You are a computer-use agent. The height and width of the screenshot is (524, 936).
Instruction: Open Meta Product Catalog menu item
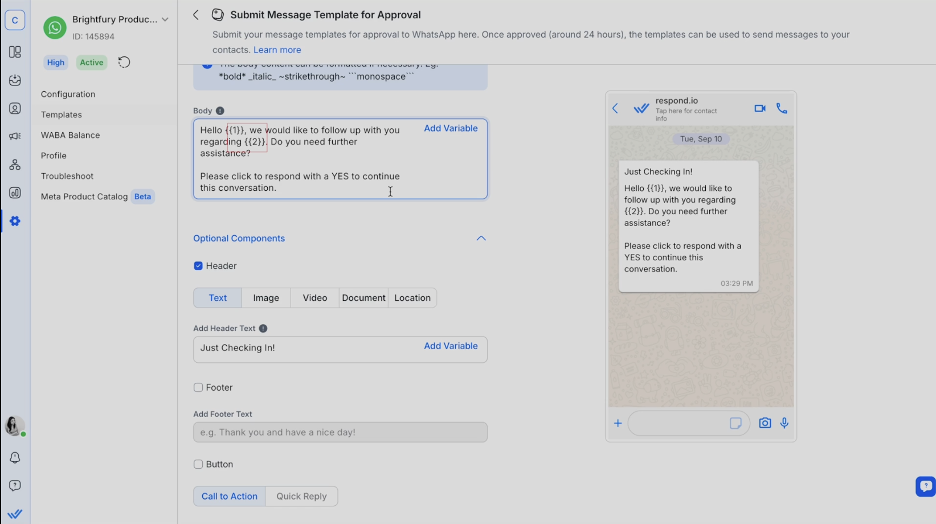[x=84, y=196]
